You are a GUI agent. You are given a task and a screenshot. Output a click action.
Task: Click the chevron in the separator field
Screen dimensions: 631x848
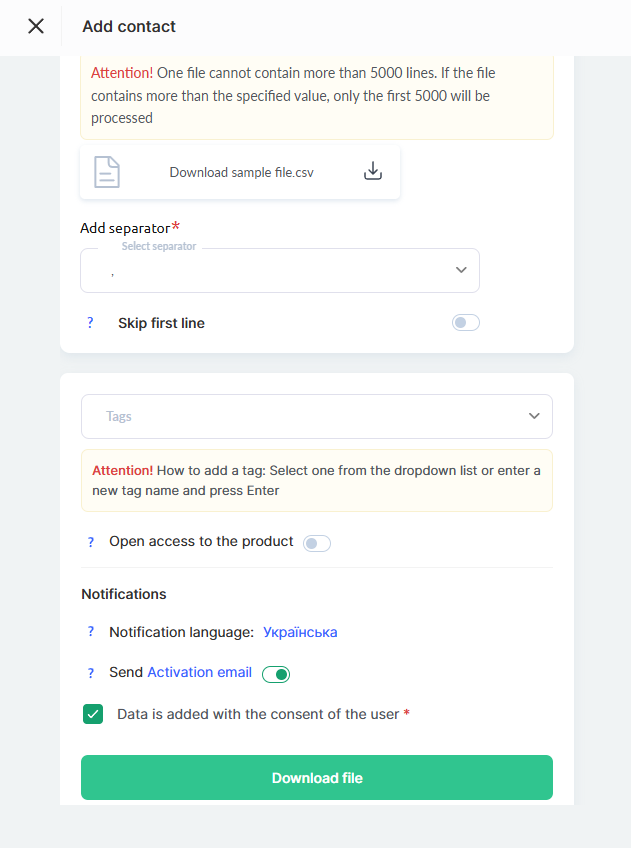pyautogui.click(x=461, y=270)
